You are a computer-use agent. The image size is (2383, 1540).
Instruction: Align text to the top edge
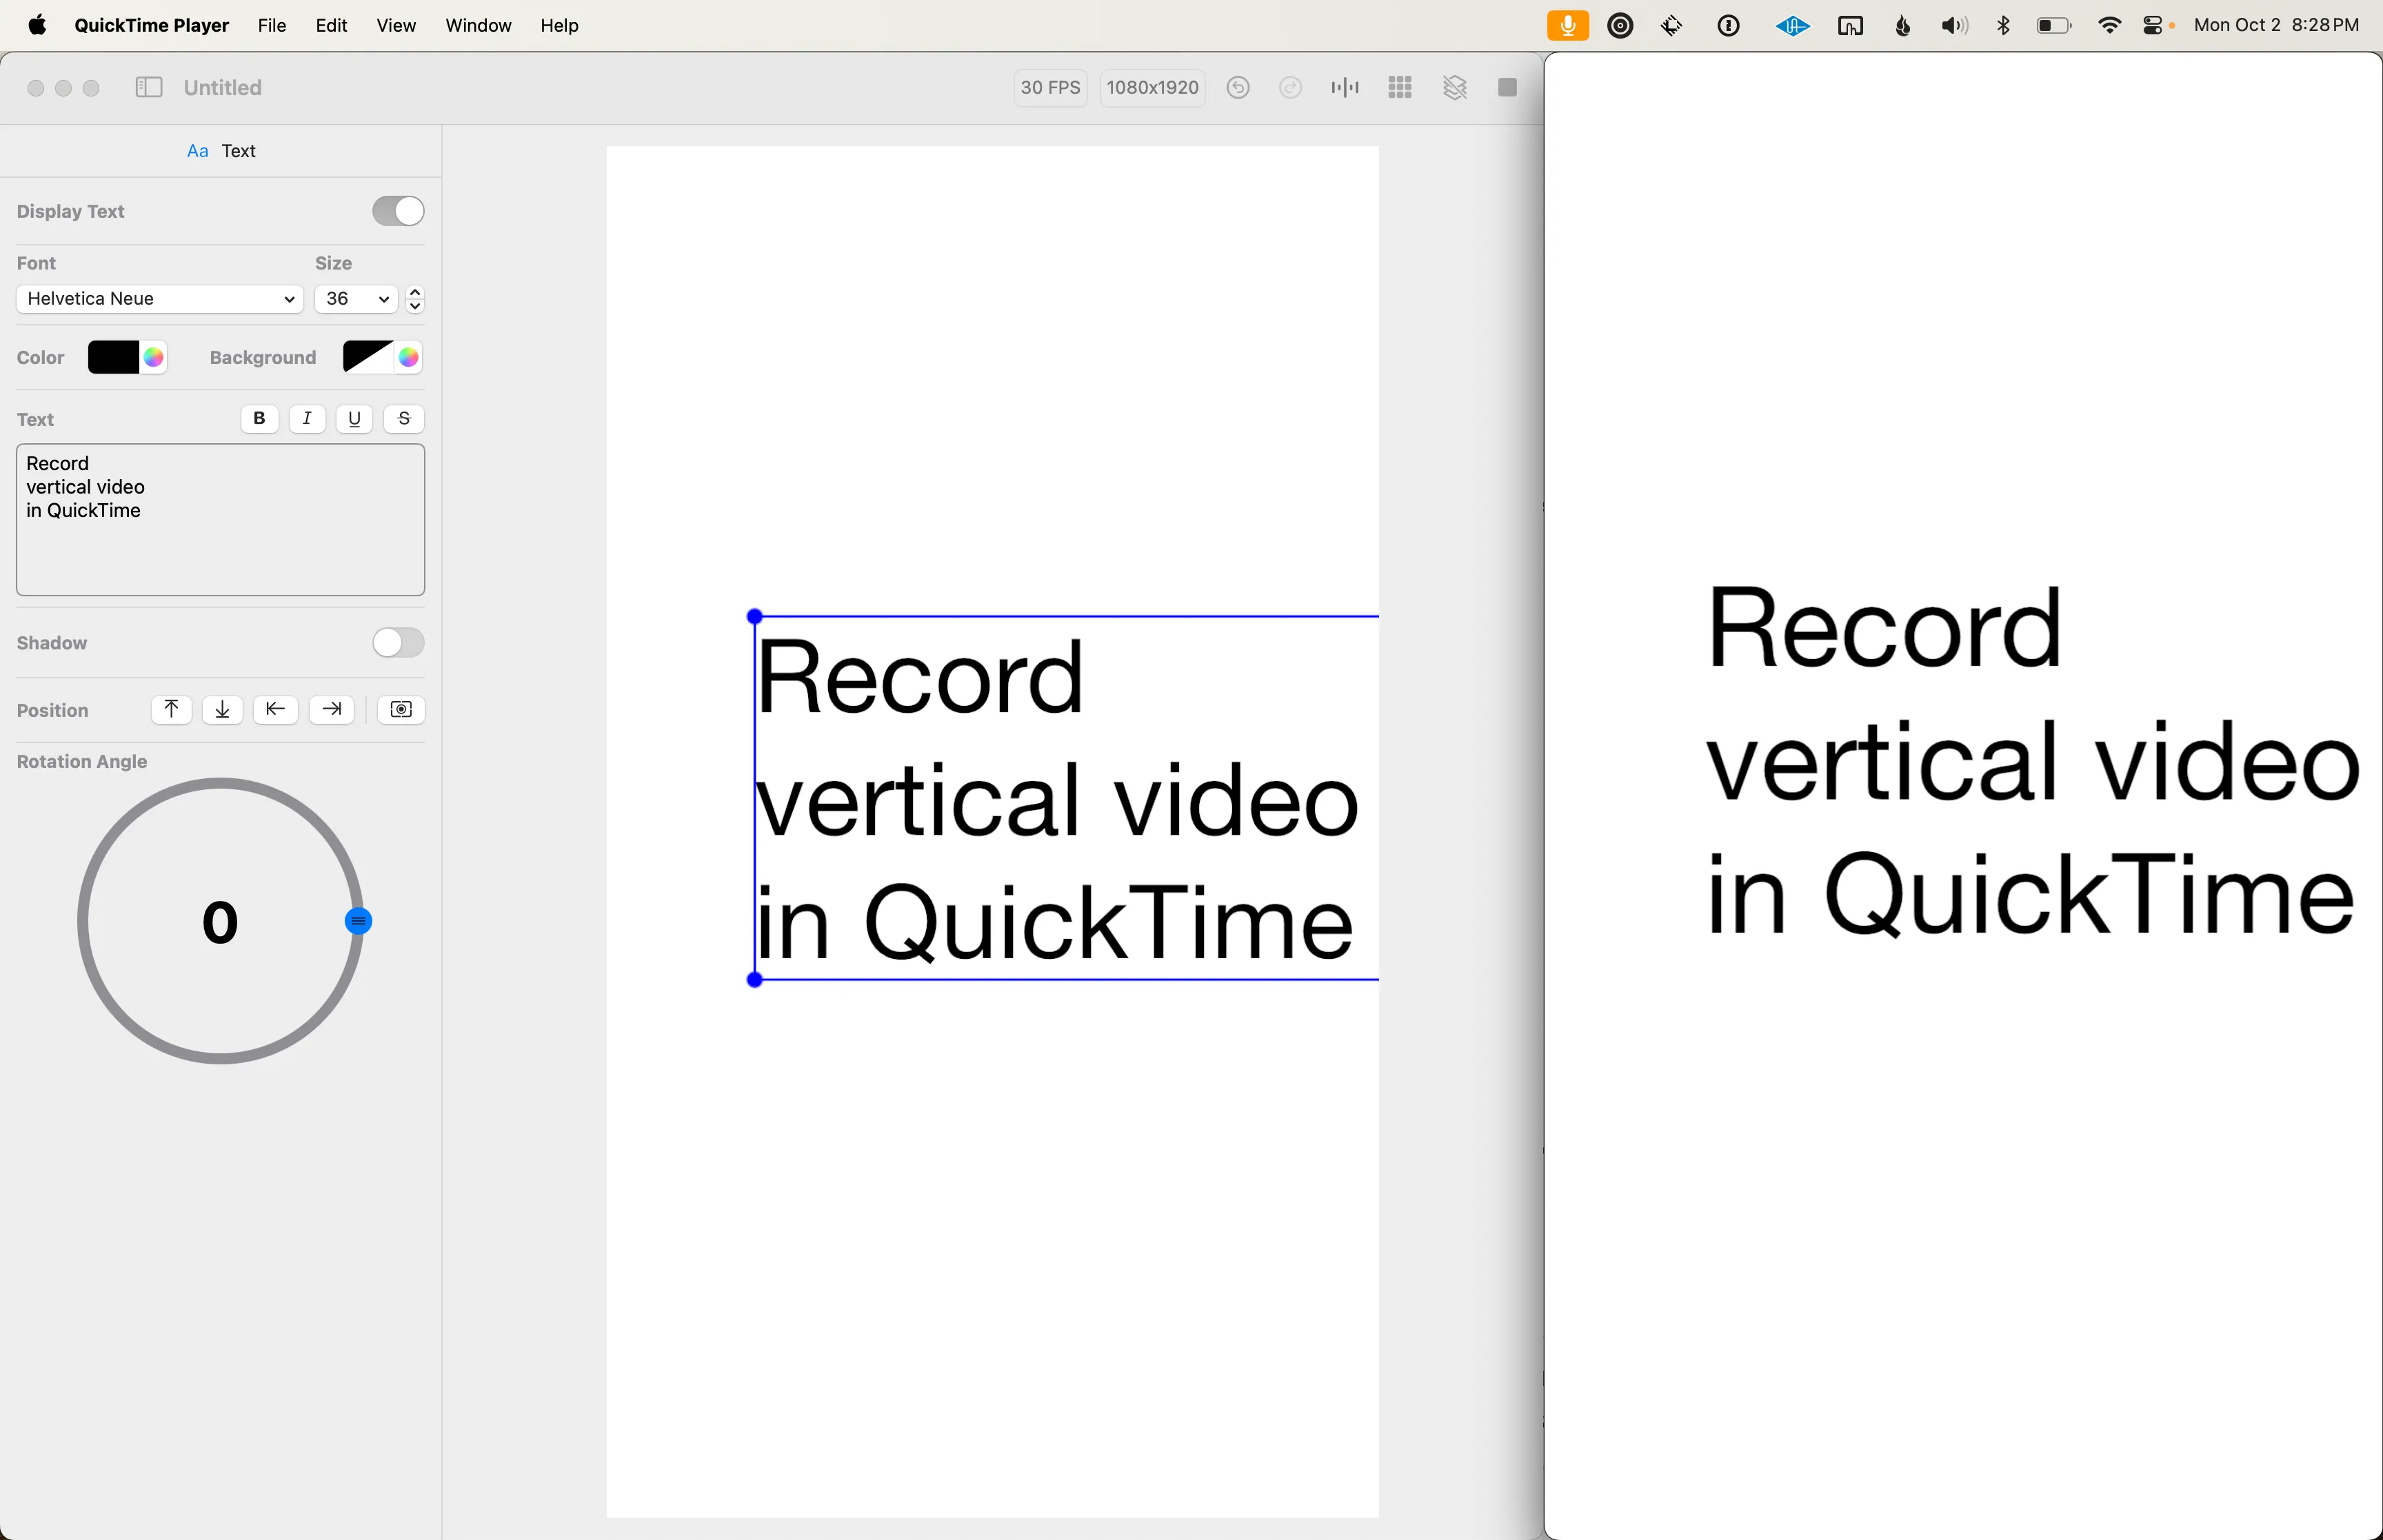click(x=171, y=710)
